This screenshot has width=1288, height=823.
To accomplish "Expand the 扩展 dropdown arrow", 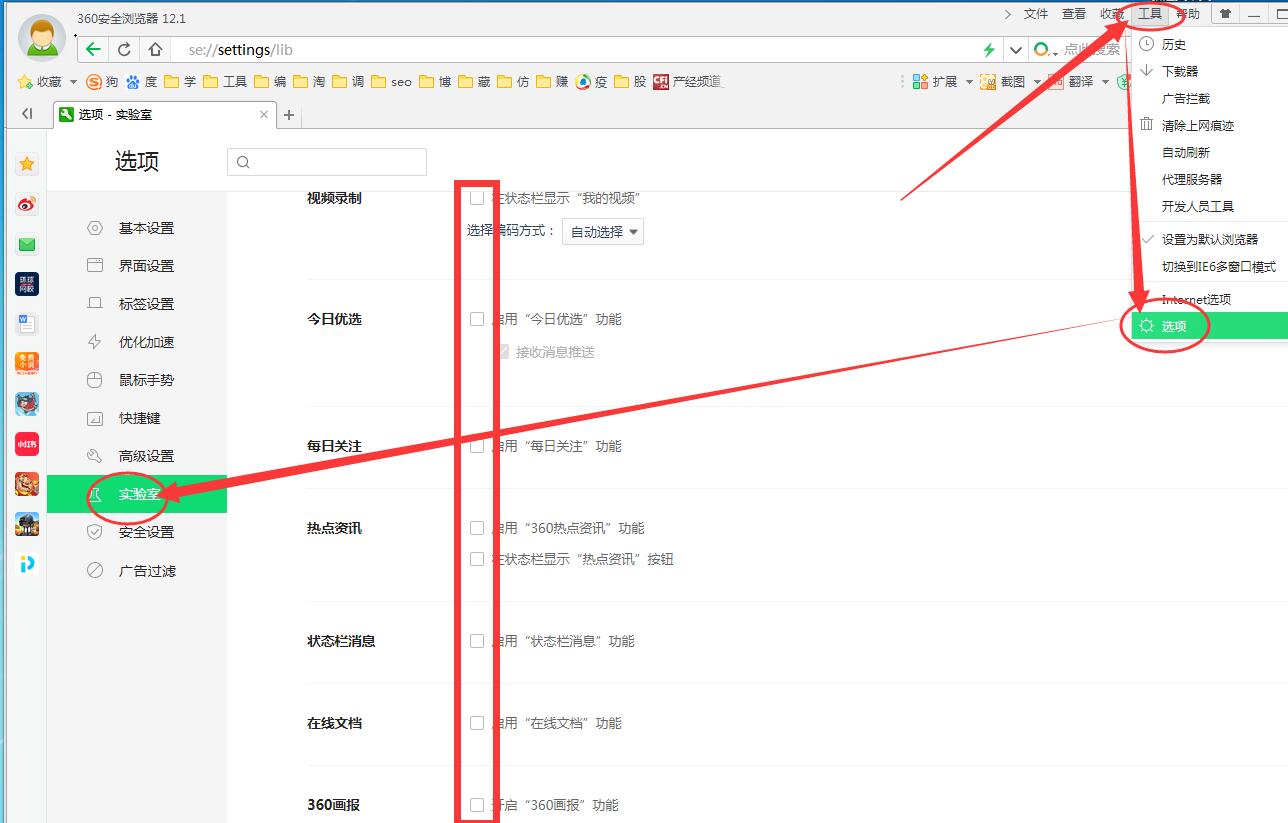I will coord(969,82).
